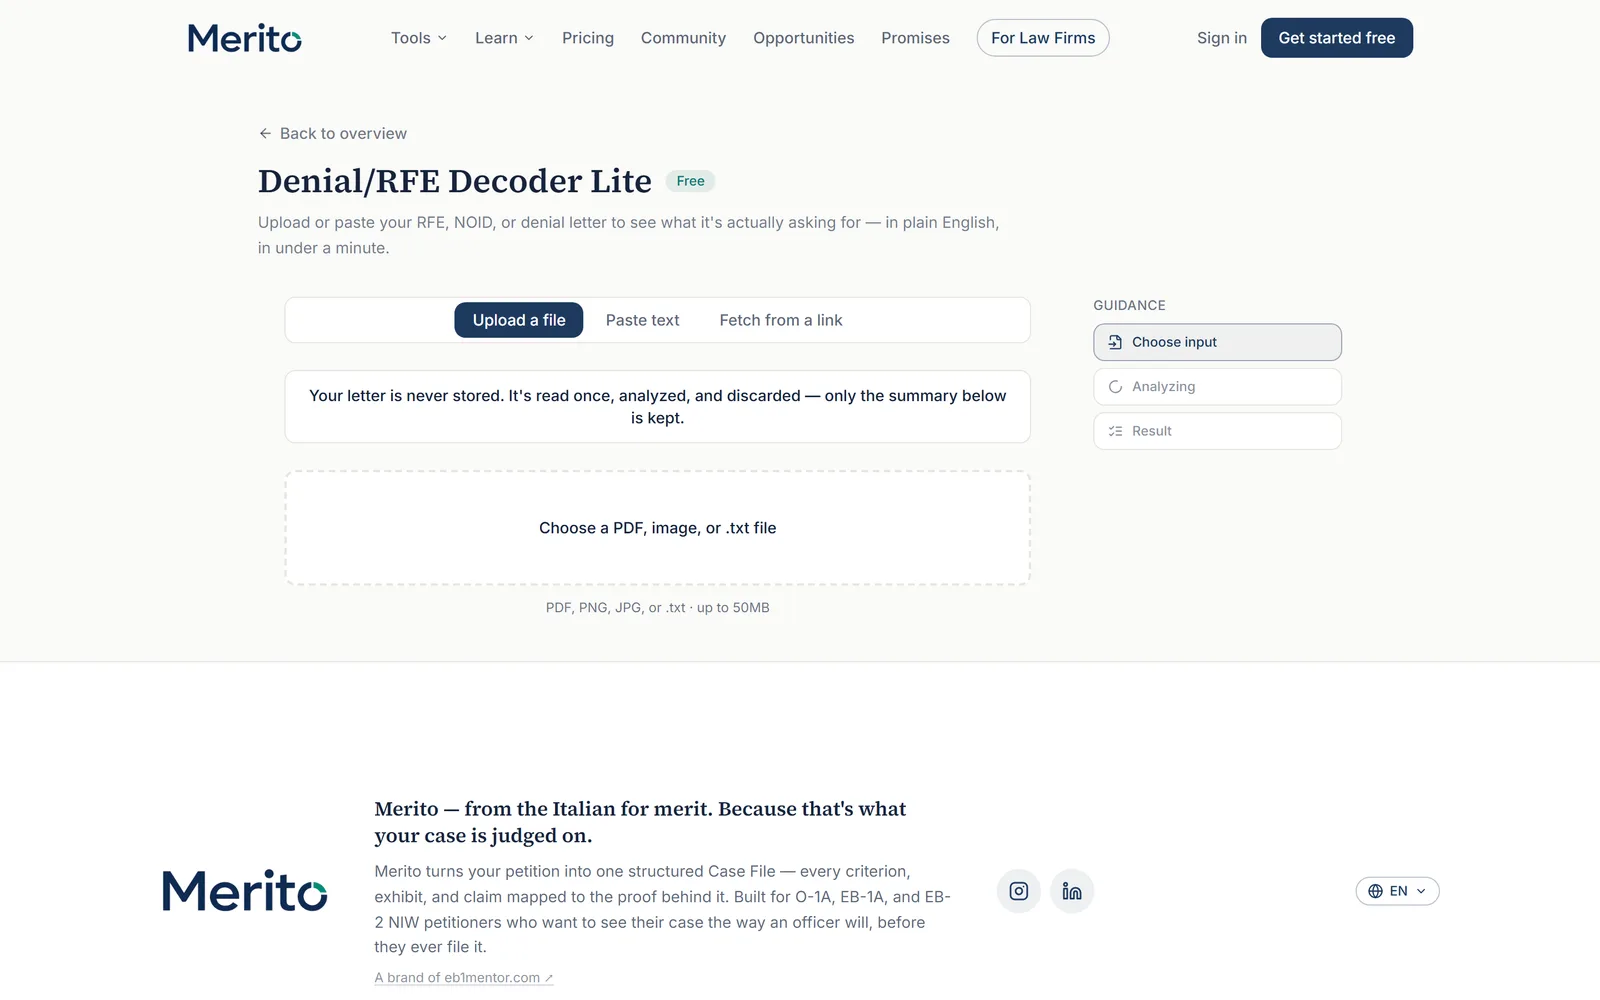1600x1000 pixels.
Task: Click the Merito logo in header
Action: coord(245,38)
